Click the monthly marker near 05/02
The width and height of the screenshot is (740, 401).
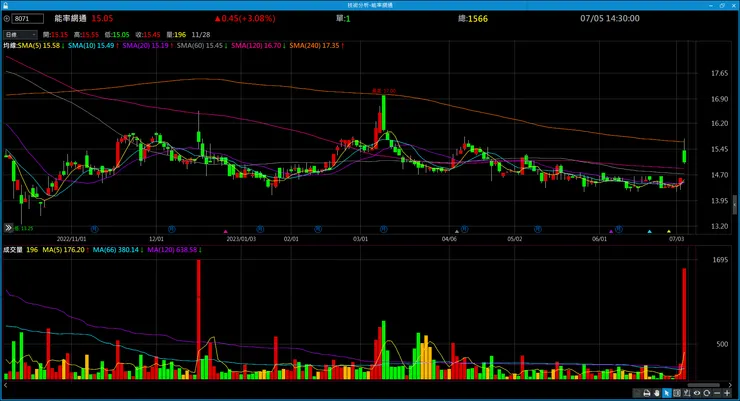tap(538, 229)
